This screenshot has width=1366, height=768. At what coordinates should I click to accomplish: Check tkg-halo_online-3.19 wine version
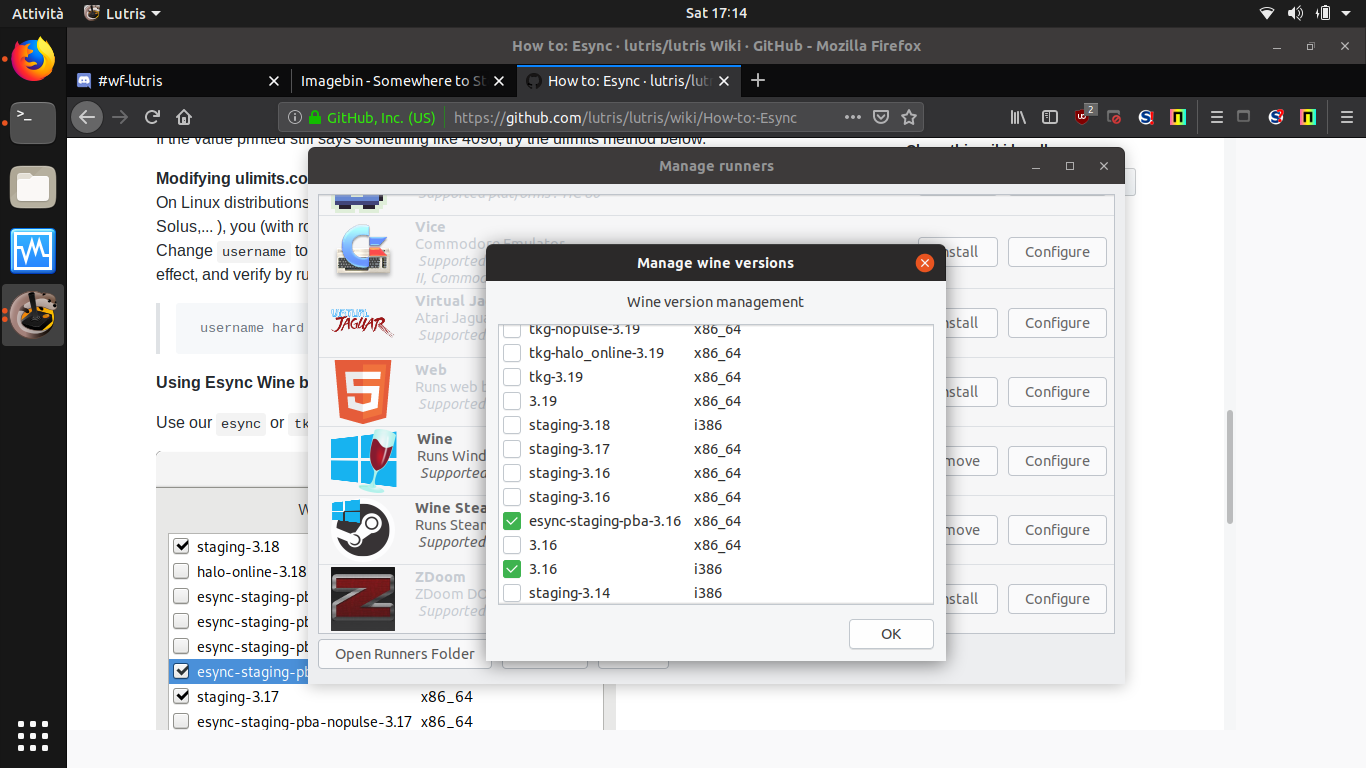[x=512, y=353]
